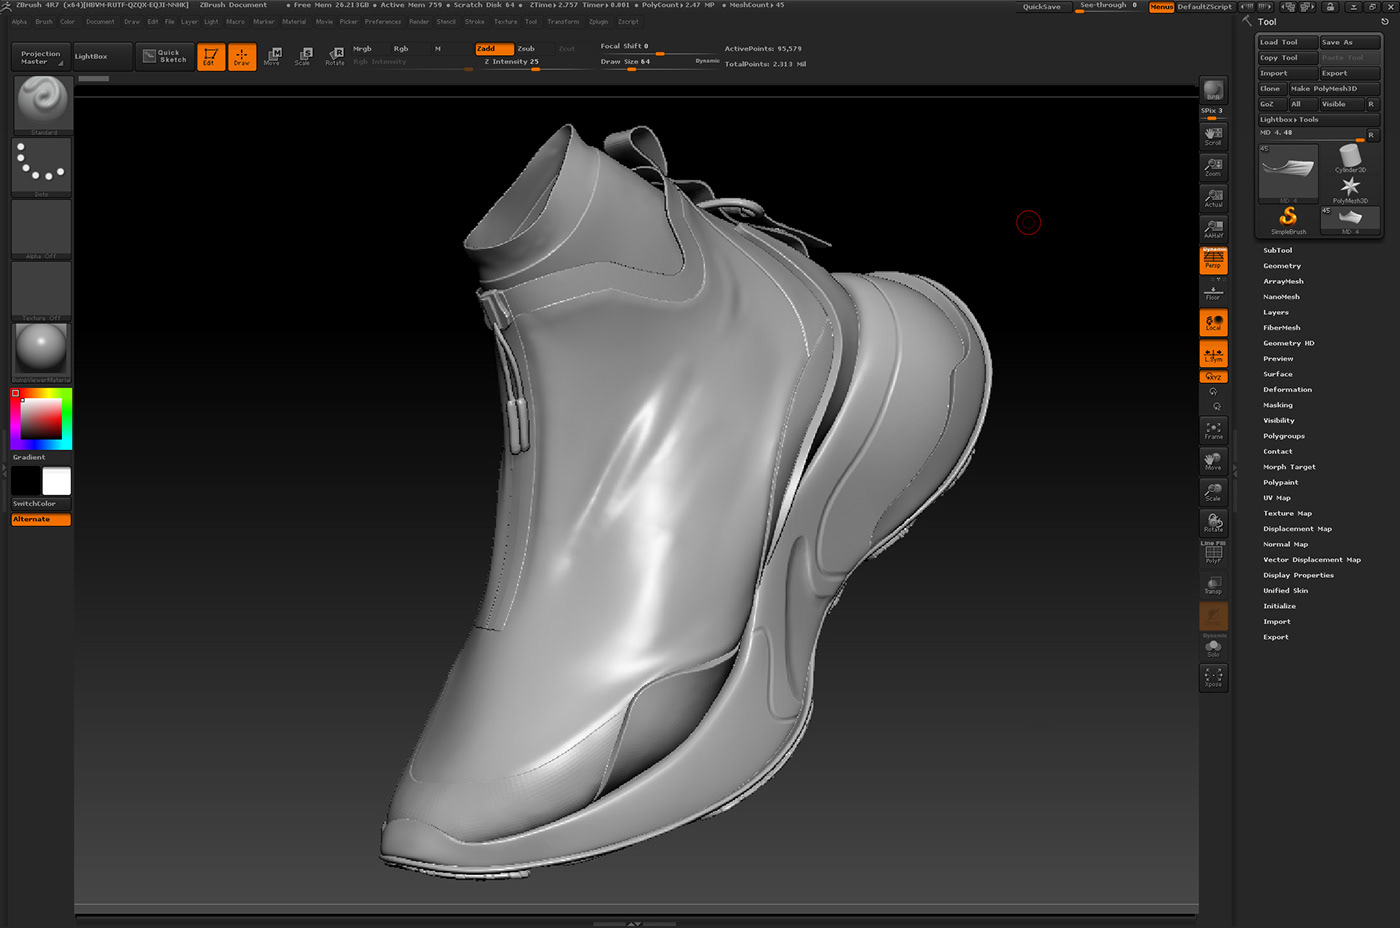1400x928 pixels.
Task: Activate the Rotate tool on top shelf
Action: 334,56
